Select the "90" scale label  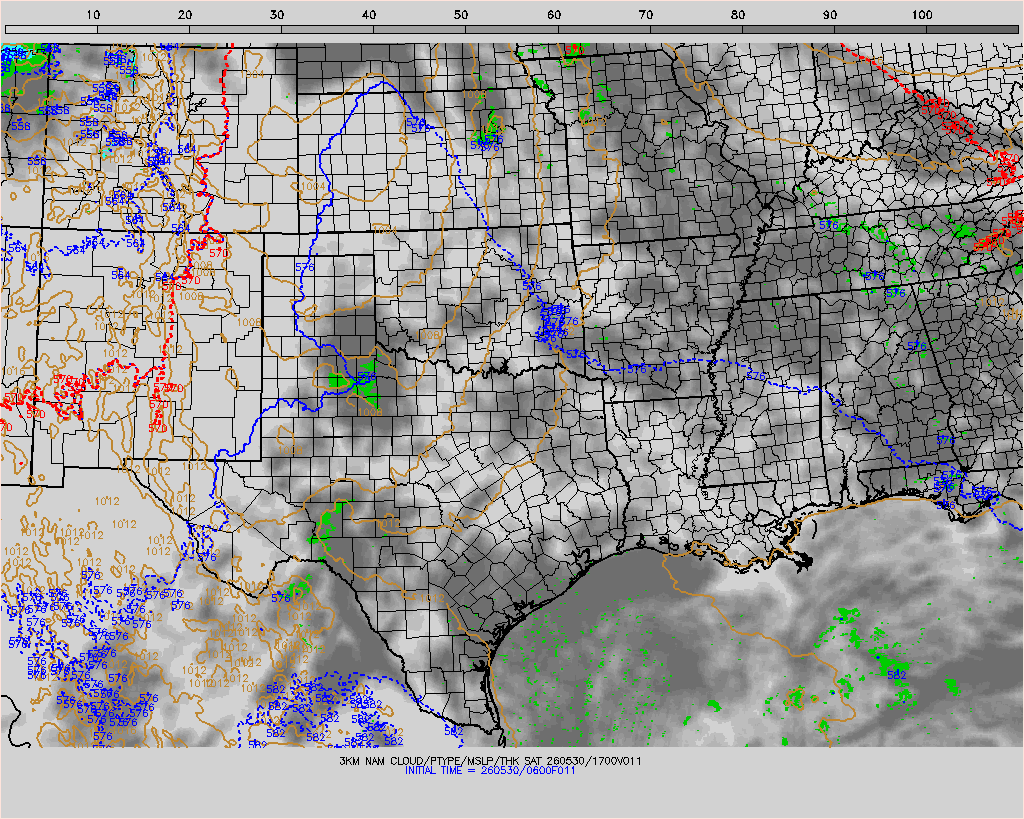[829, 14]
